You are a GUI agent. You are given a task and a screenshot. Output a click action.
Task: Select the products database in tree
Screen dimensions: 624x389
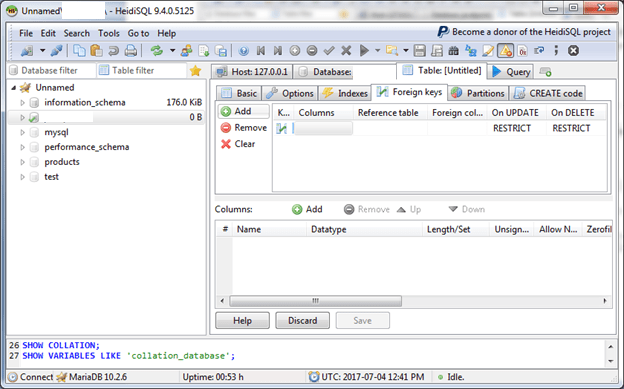coord(62,162)
